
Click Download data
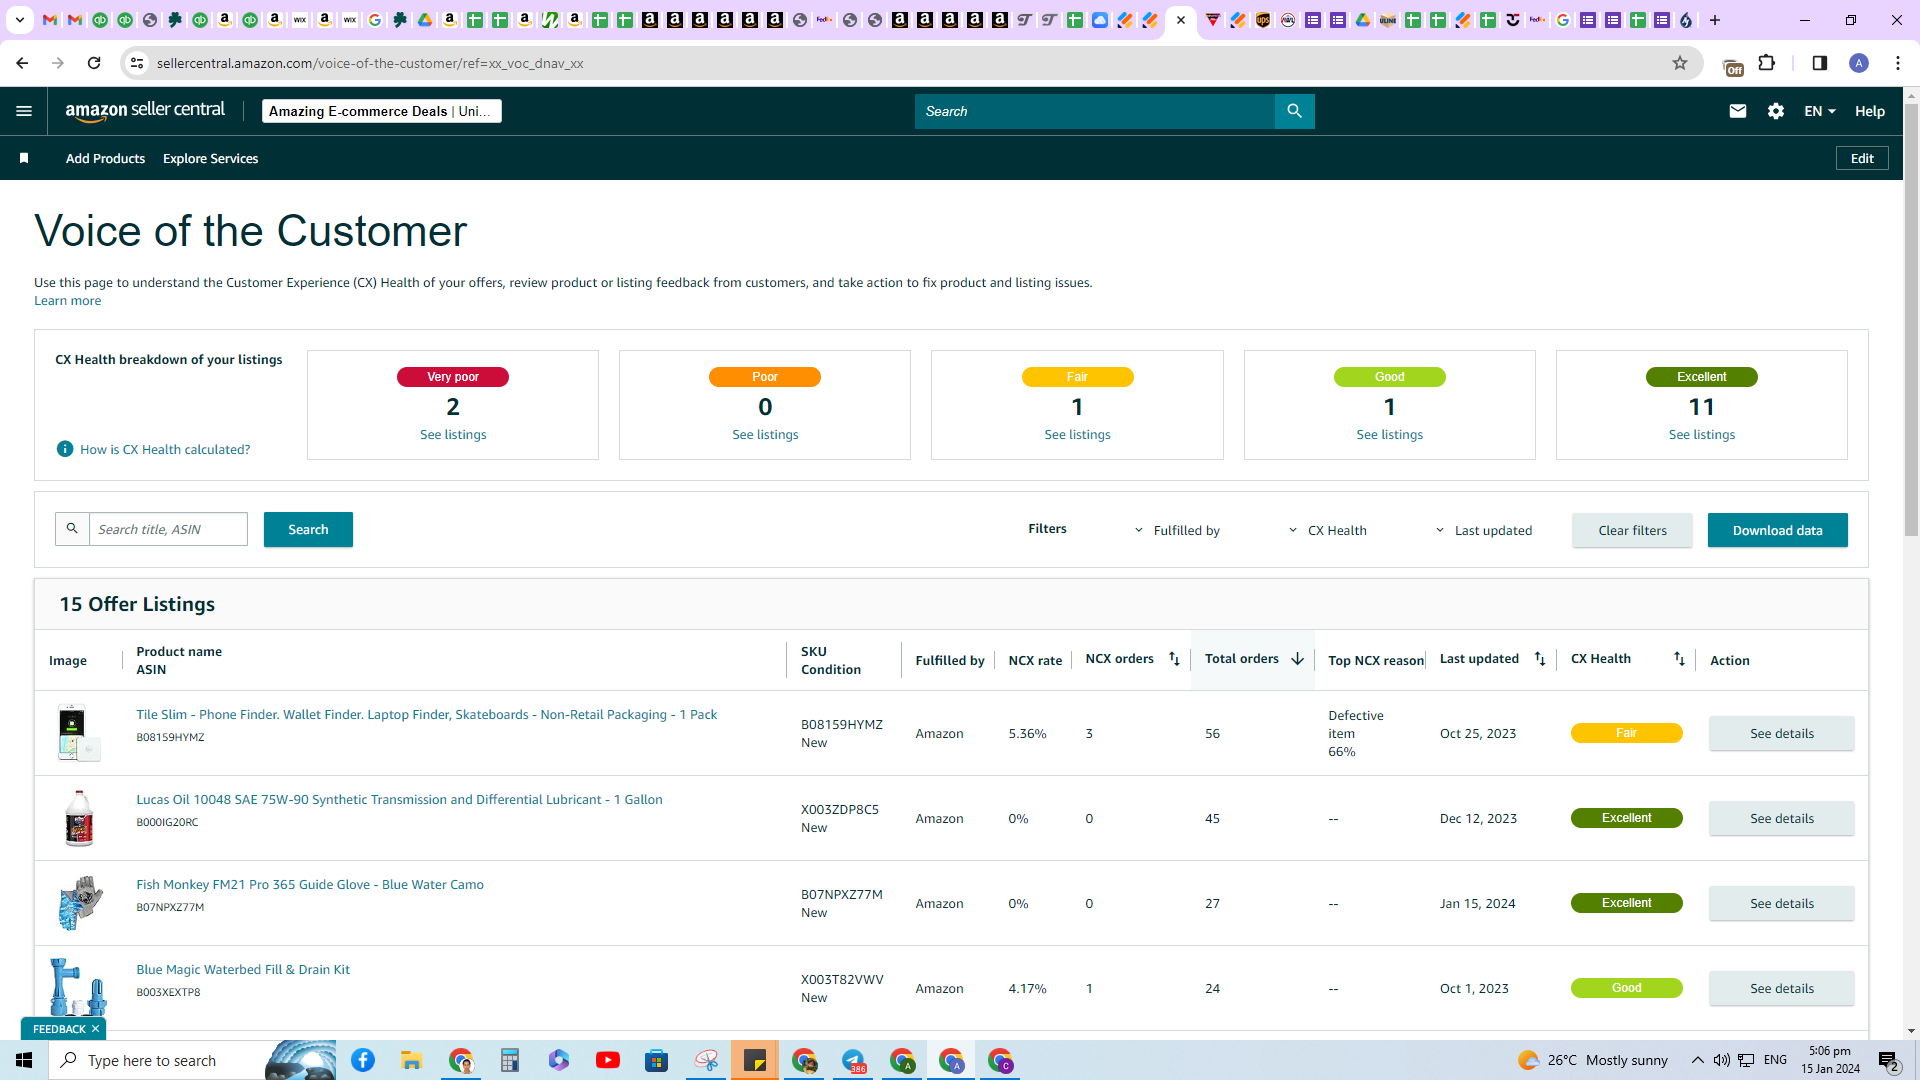[x=1777, y=530]
